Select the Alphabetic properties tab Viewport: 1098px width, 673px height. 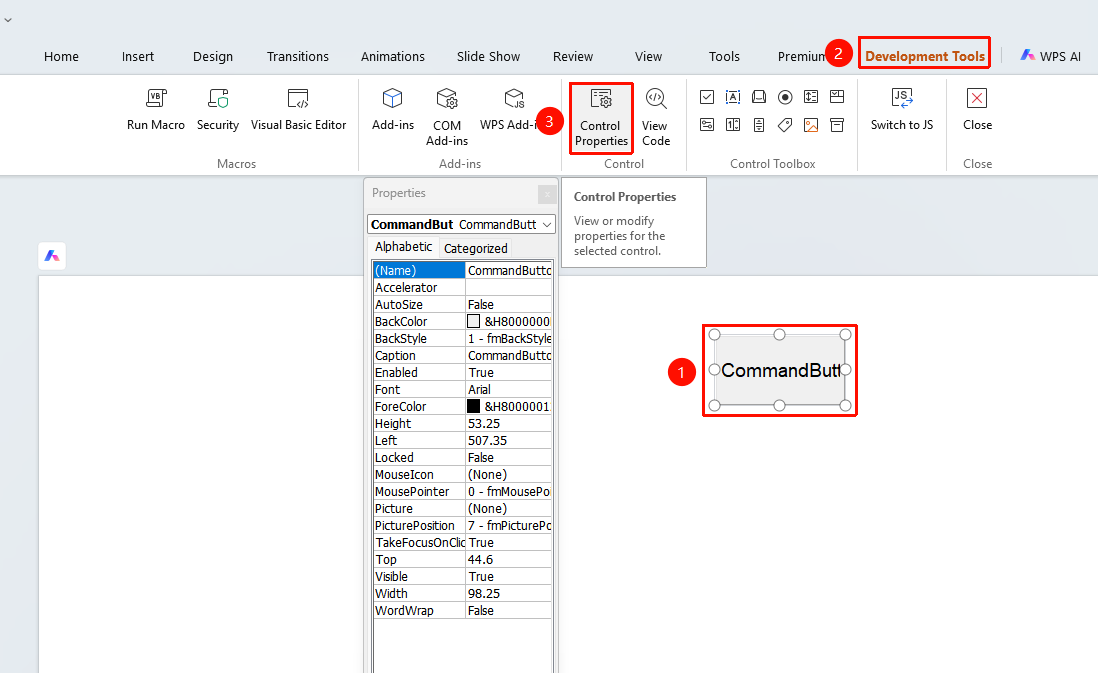point(403,247)
